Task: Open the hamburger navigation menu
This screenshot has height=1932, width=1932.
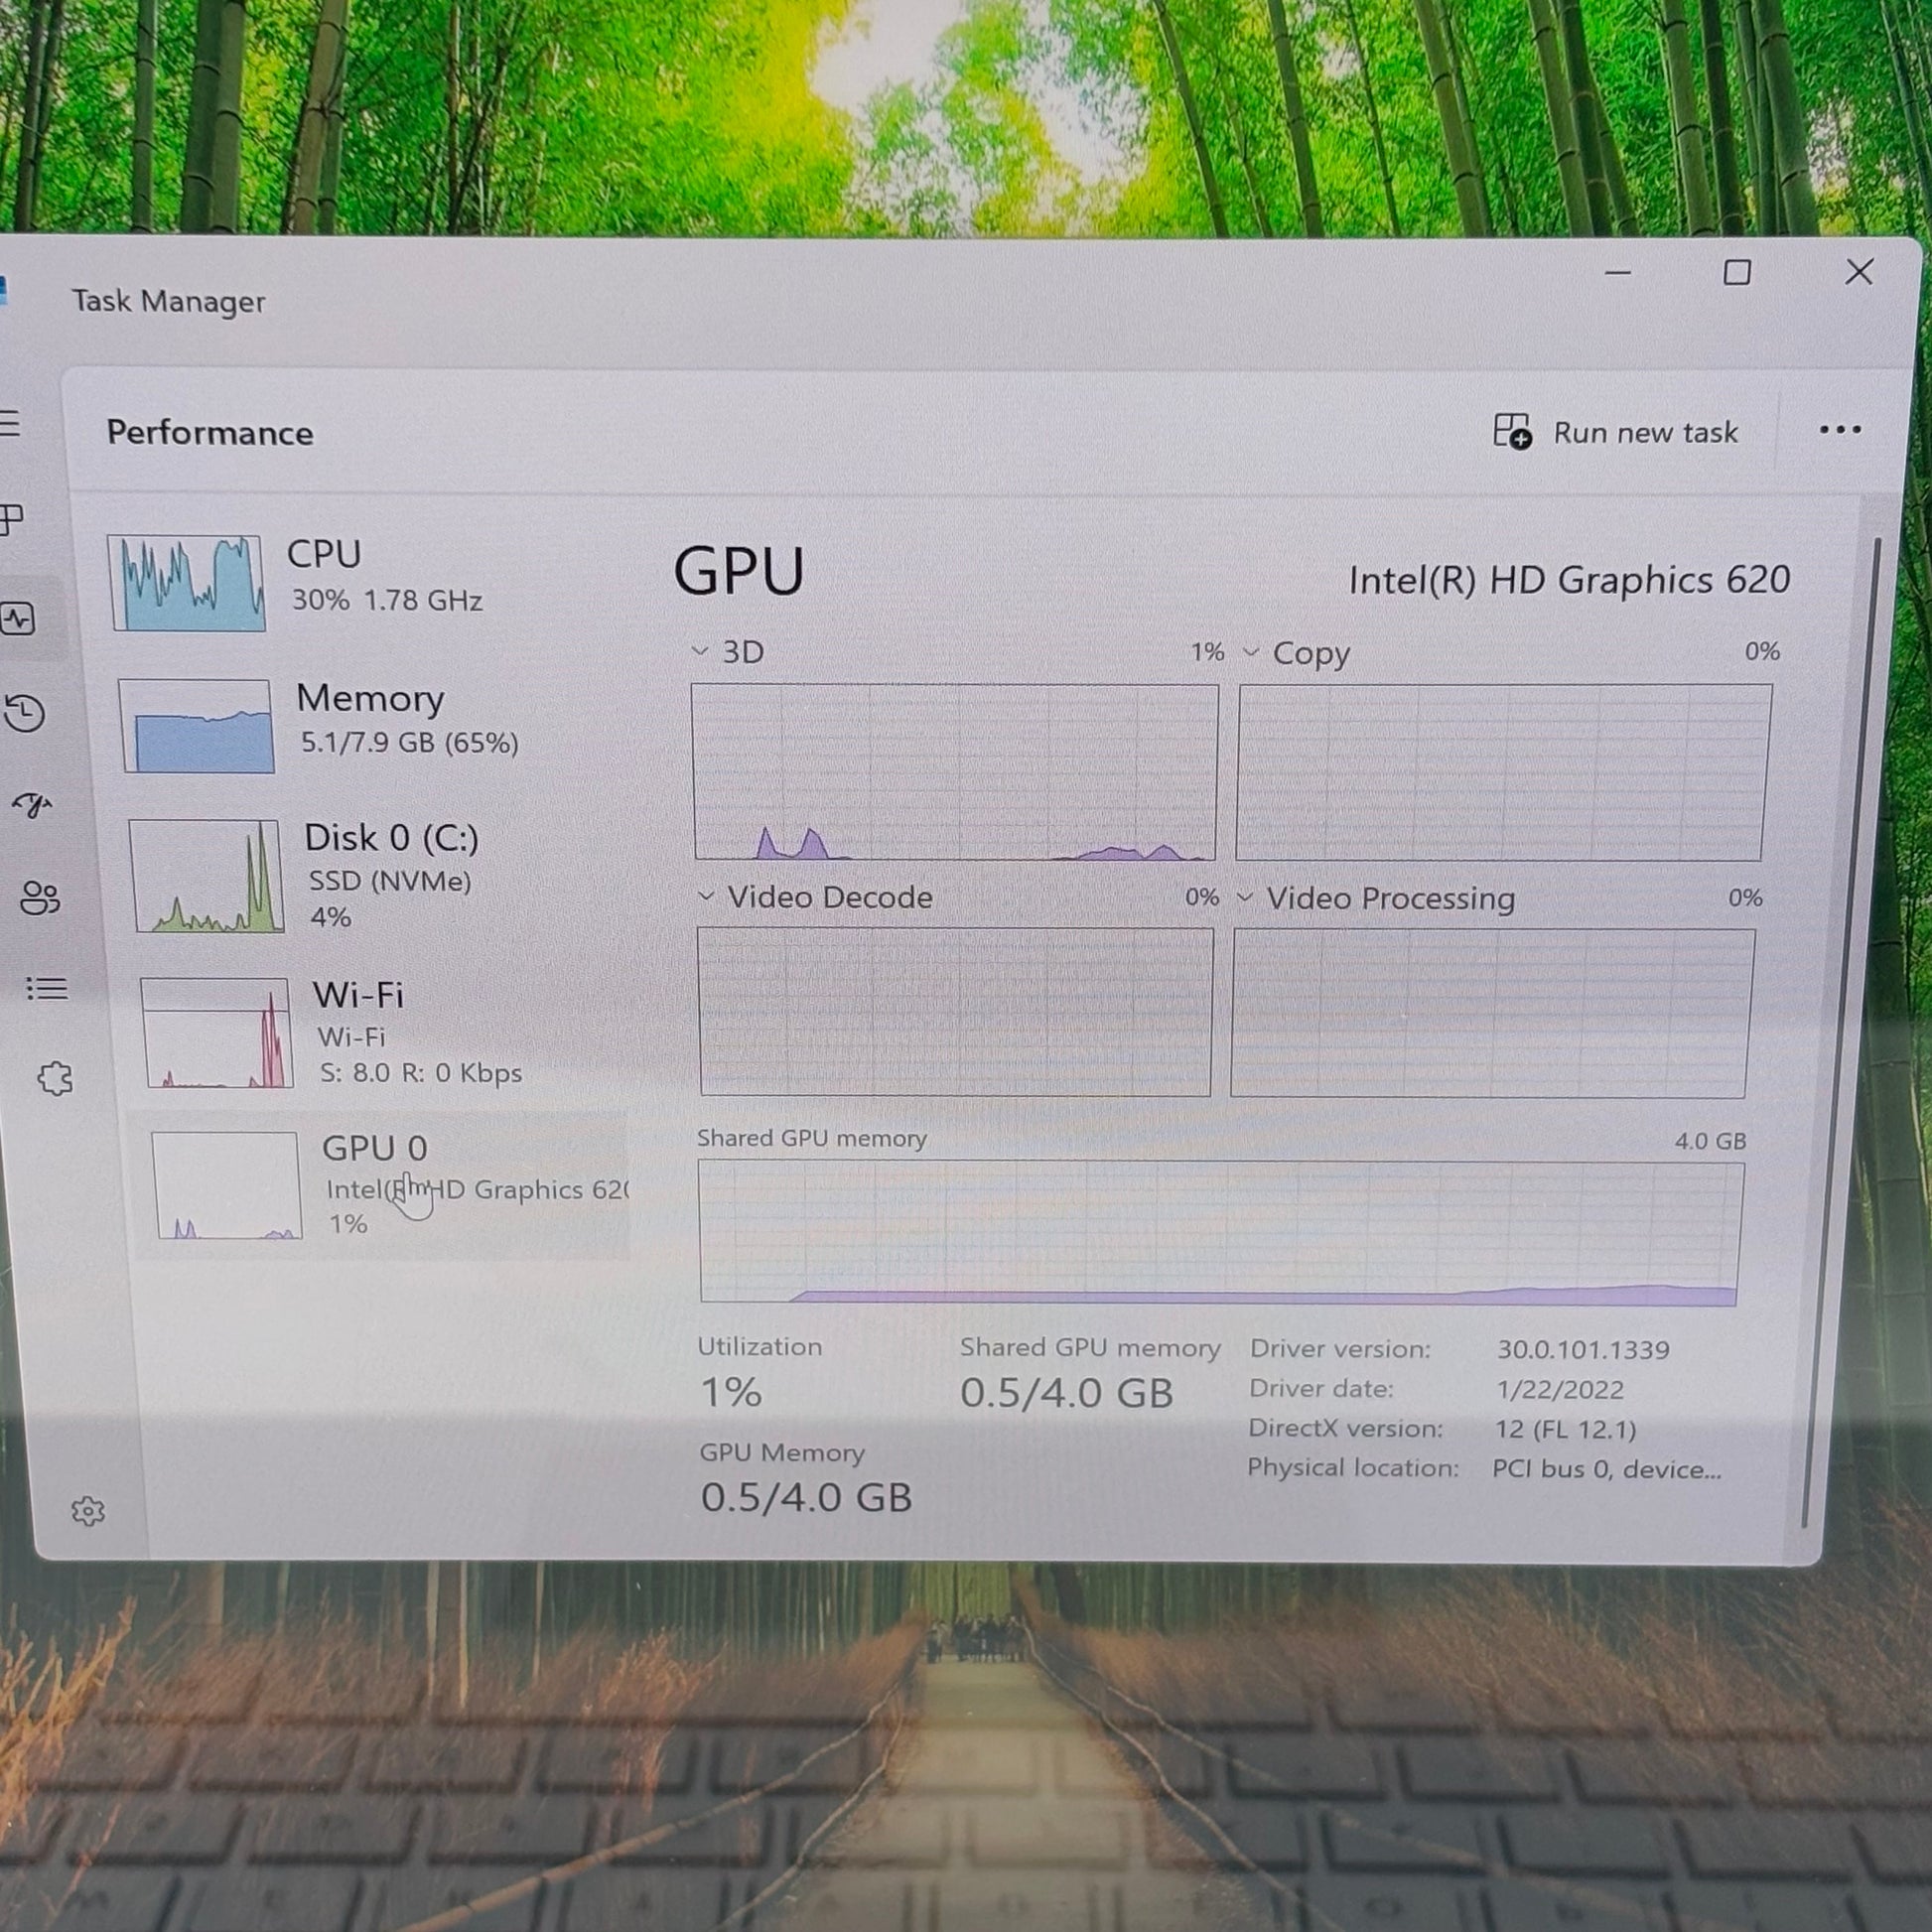Action: [10, 424]
